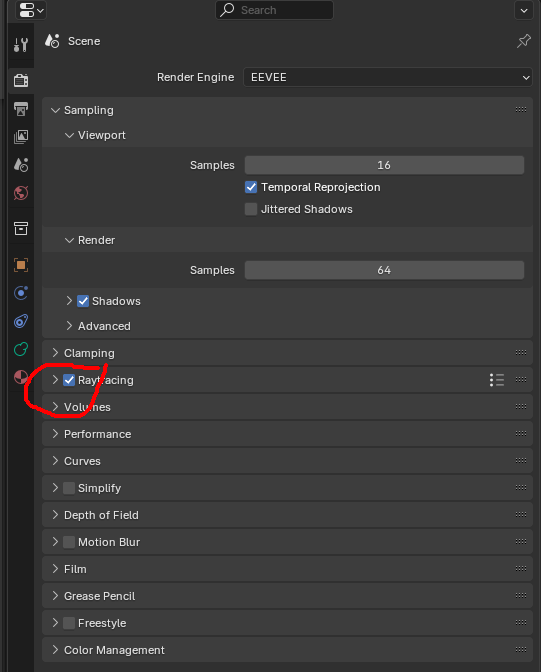Open the properties options dropdown arrow
The image size is (541, 672).
[524, 10]
